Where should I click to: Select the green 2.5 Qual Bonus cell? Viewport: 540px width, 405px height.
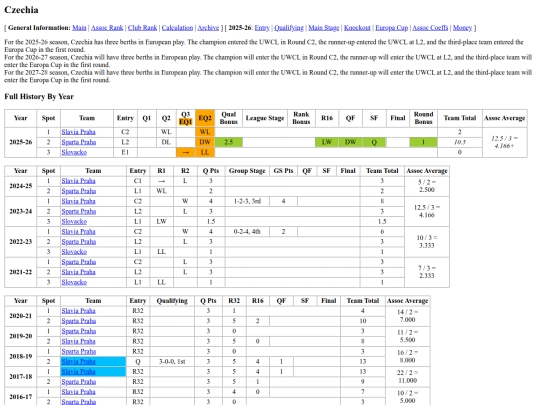point(229,142)
